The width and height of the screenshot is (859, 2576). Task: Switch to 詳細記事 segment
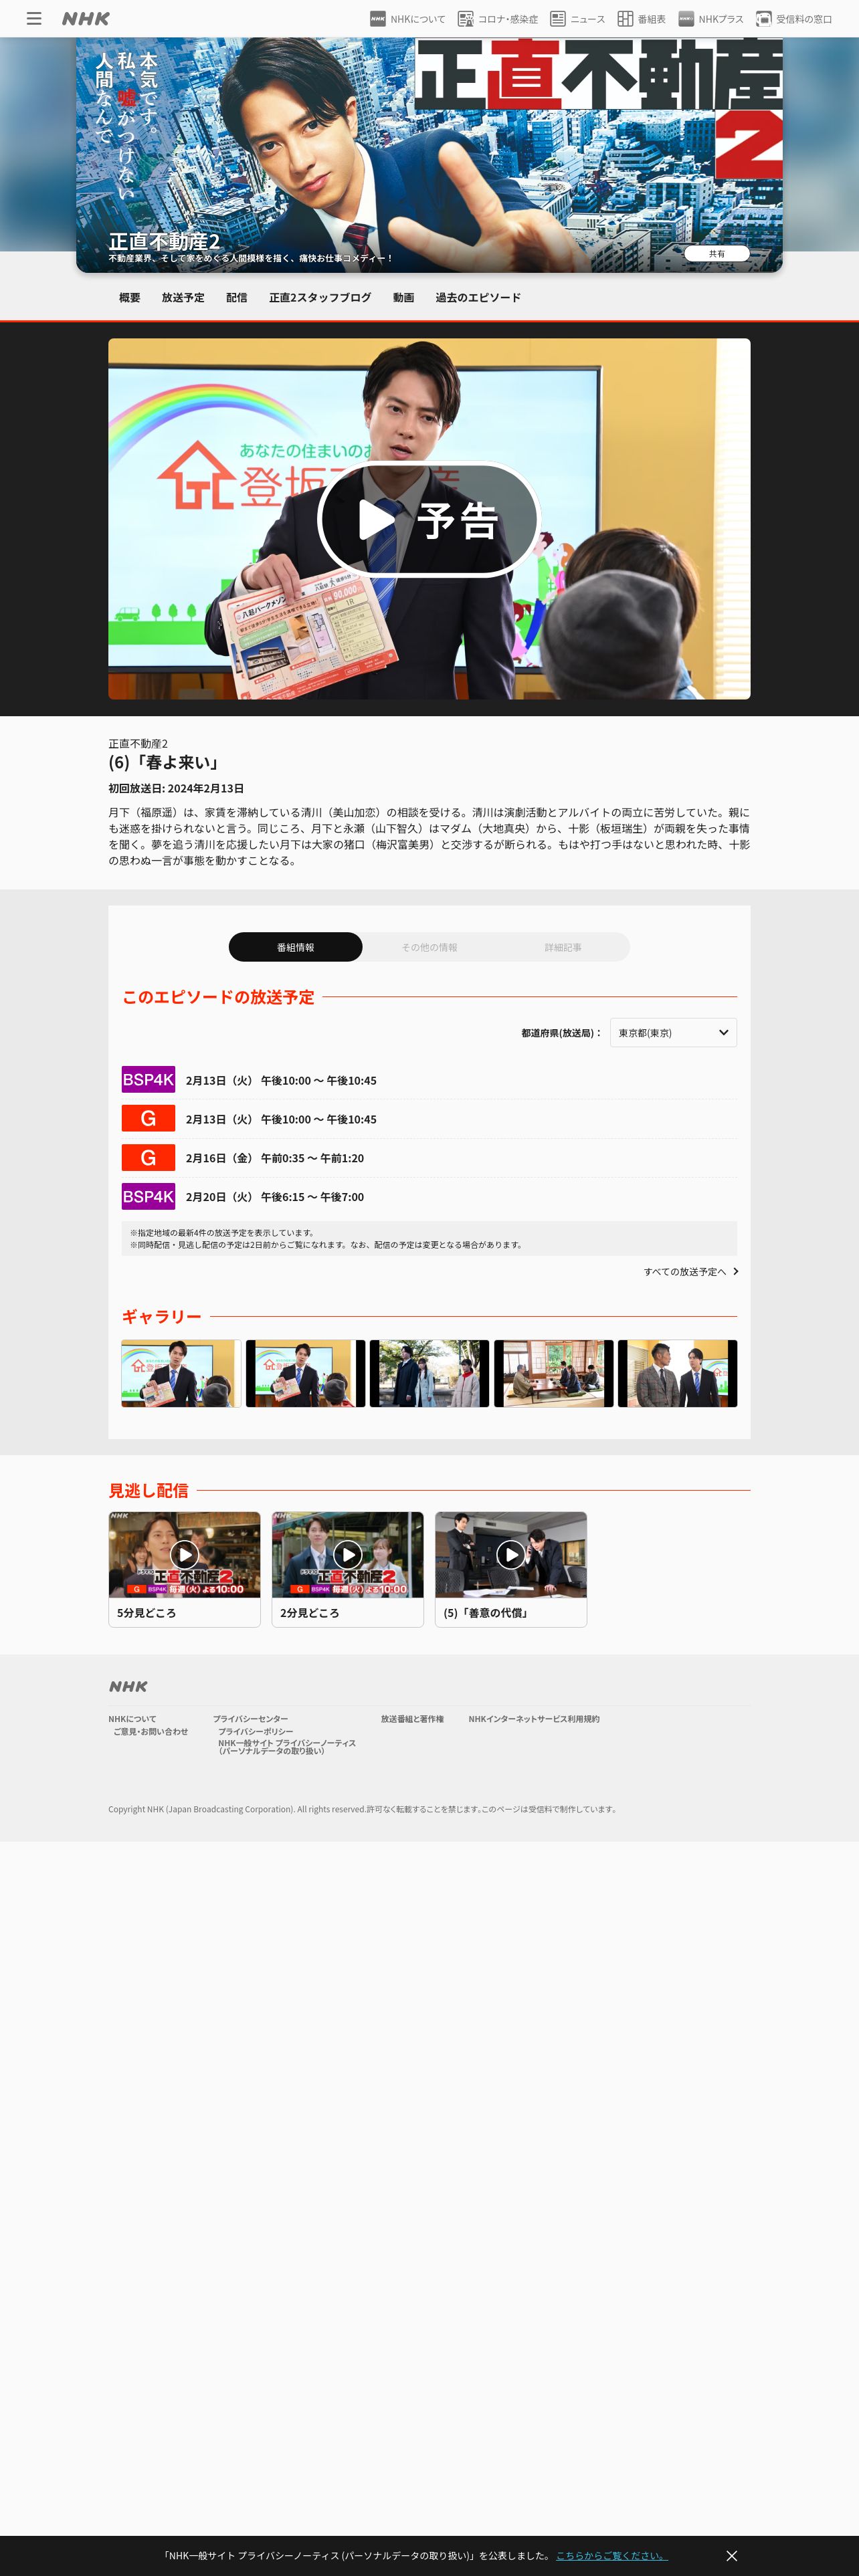click(x=563, y=947)
